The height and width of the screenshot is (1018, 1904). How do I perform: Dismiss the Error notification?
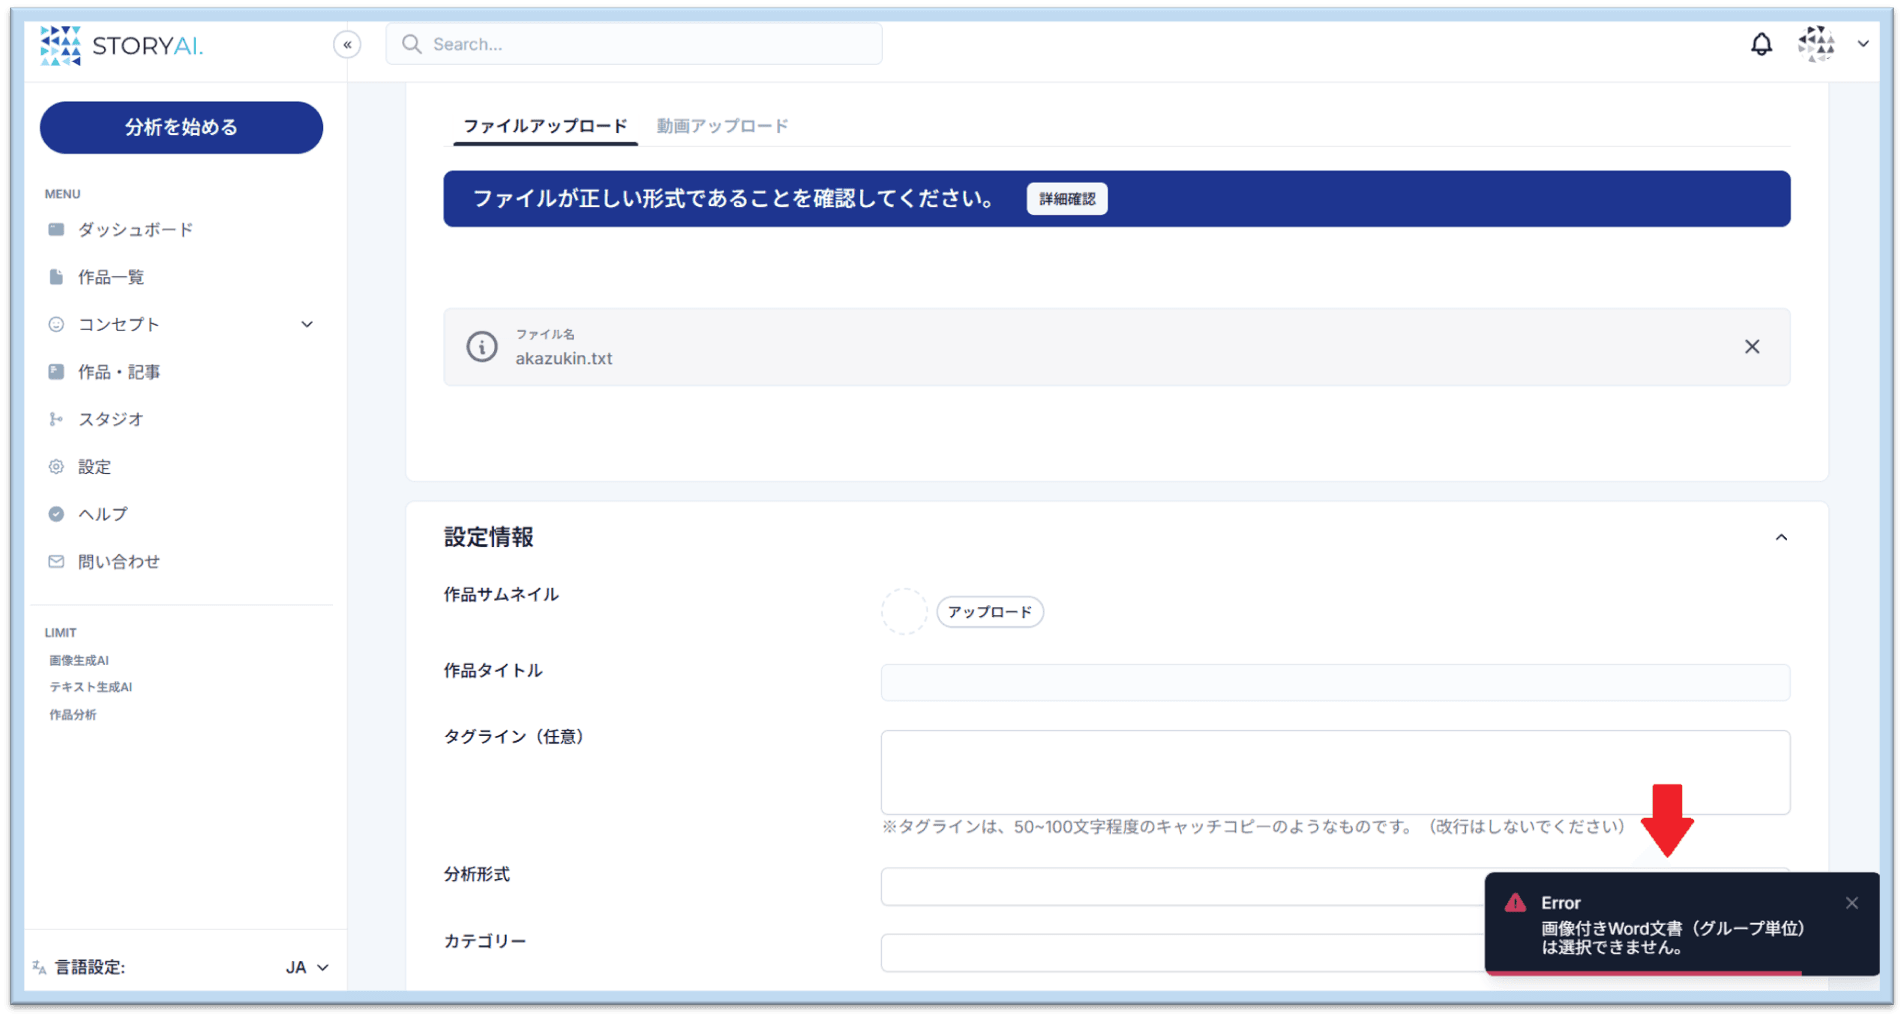1852,903
